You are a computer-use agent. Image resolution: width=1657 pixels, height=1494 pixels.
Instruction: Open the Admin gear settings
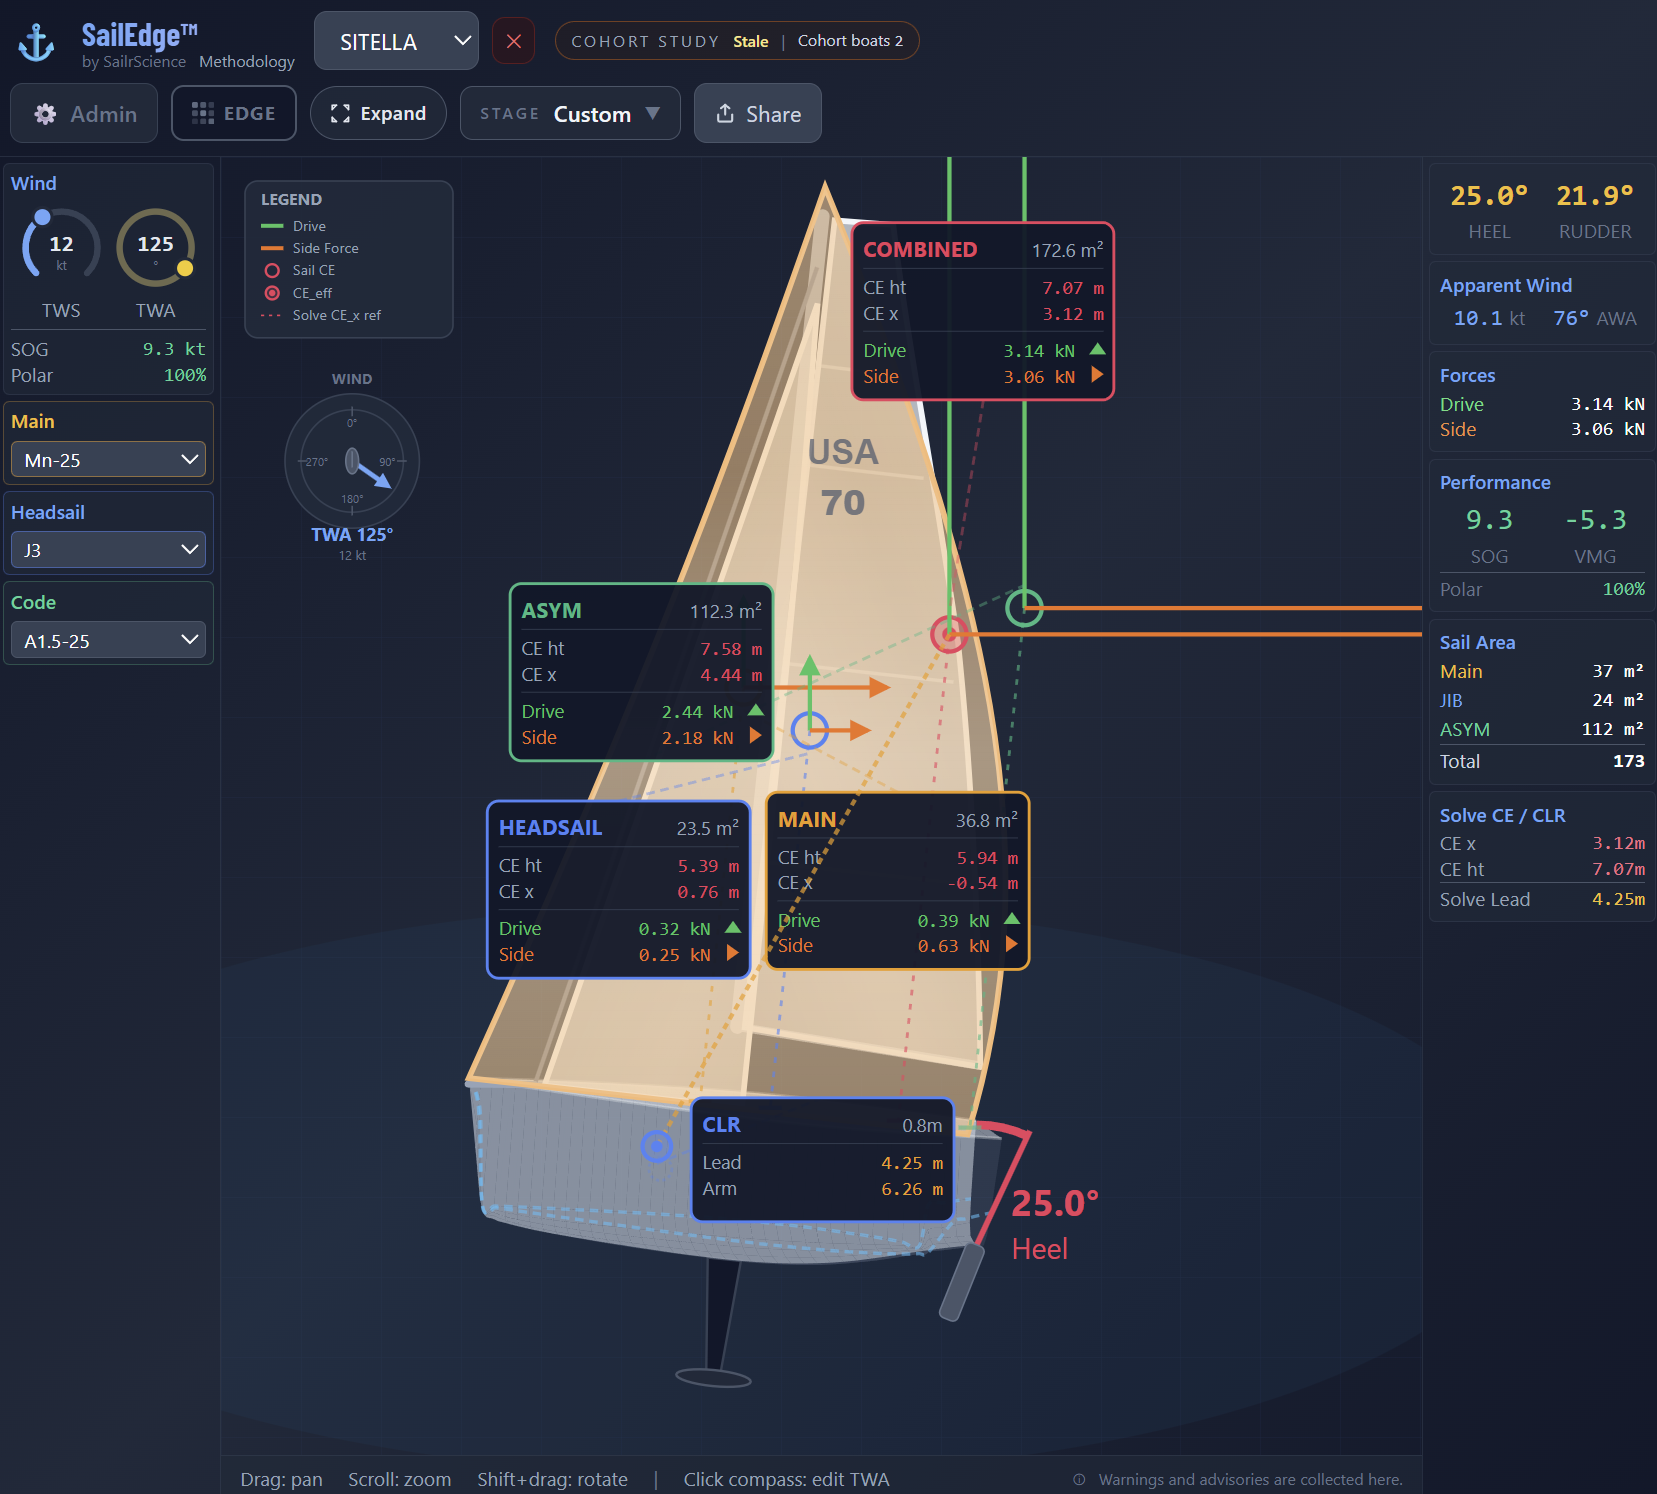(x=84, y=113)
